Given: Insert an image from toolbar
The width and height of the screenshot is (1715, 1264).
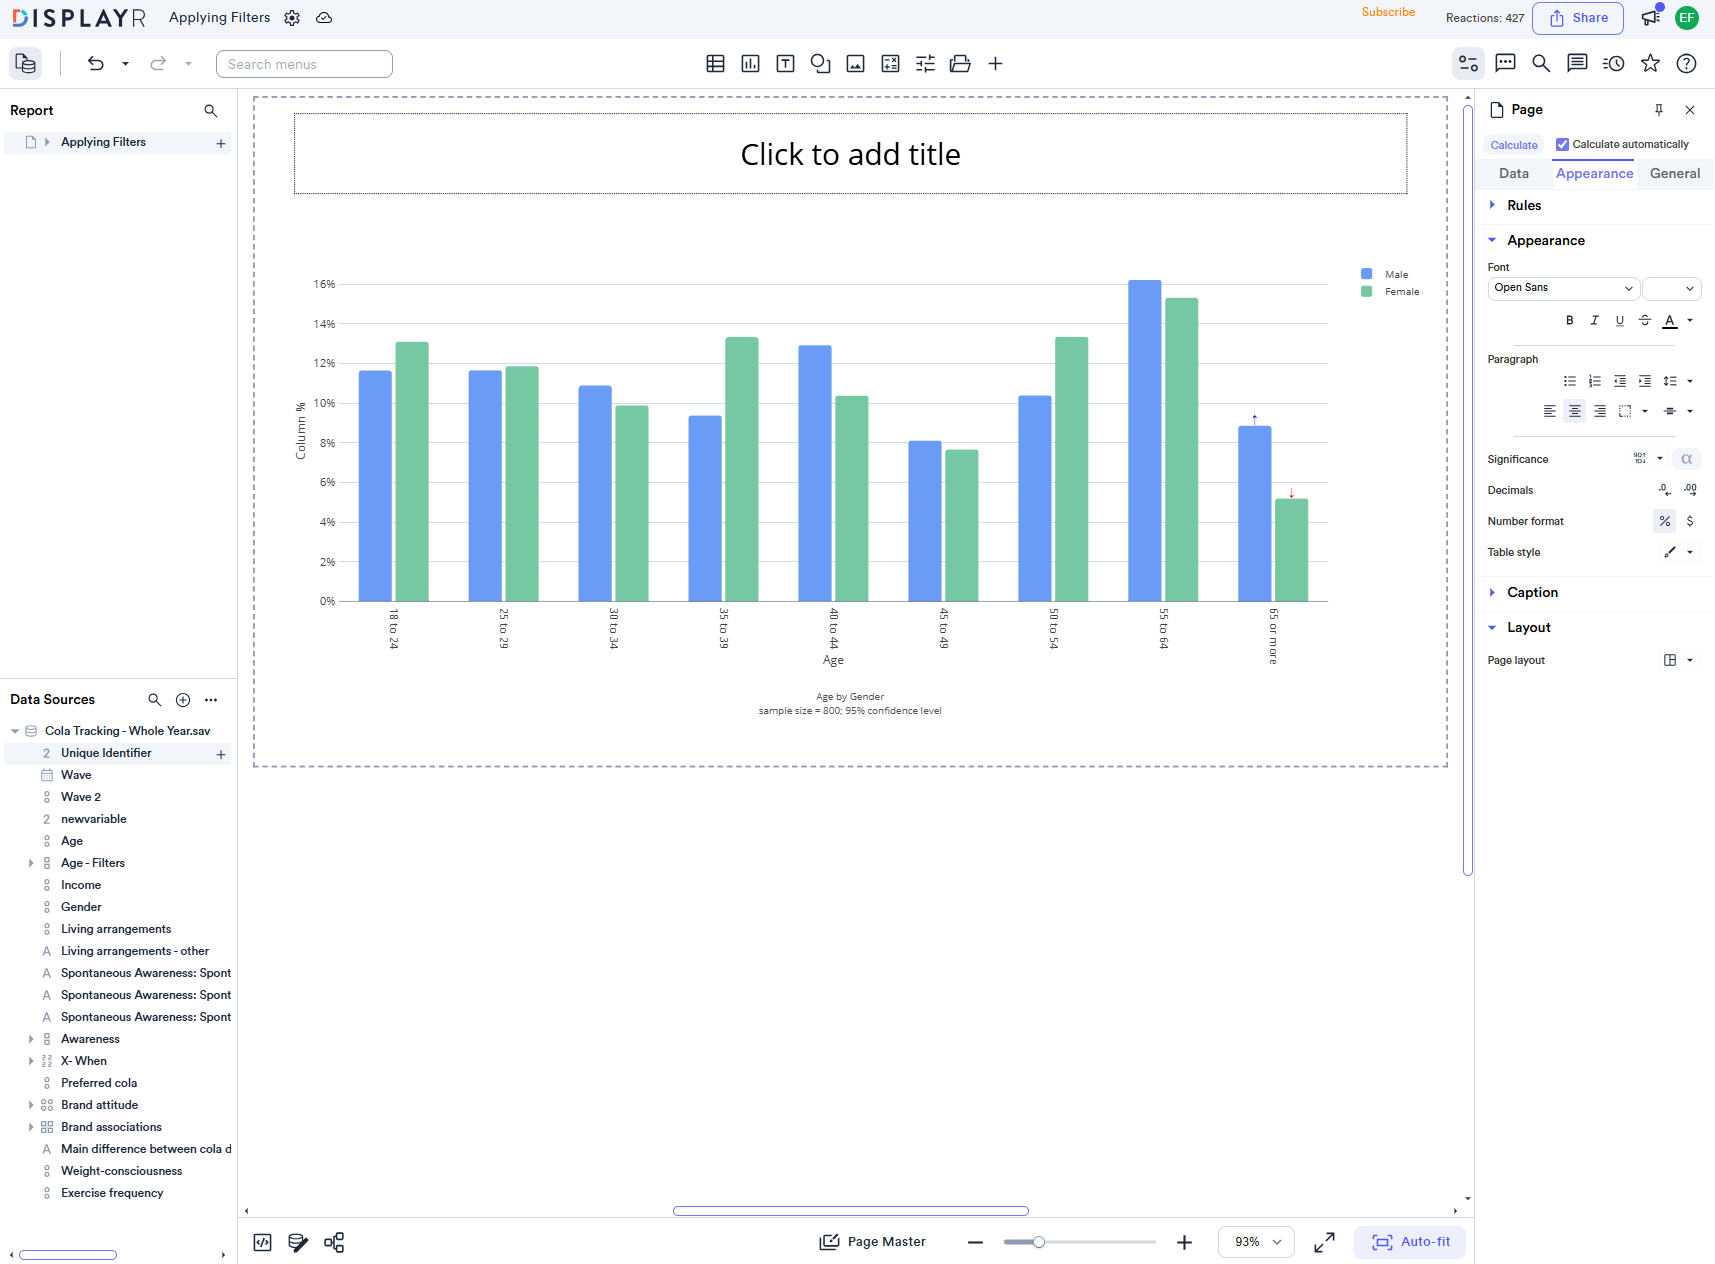Looking at the screenshot, I should coord(855,64).
